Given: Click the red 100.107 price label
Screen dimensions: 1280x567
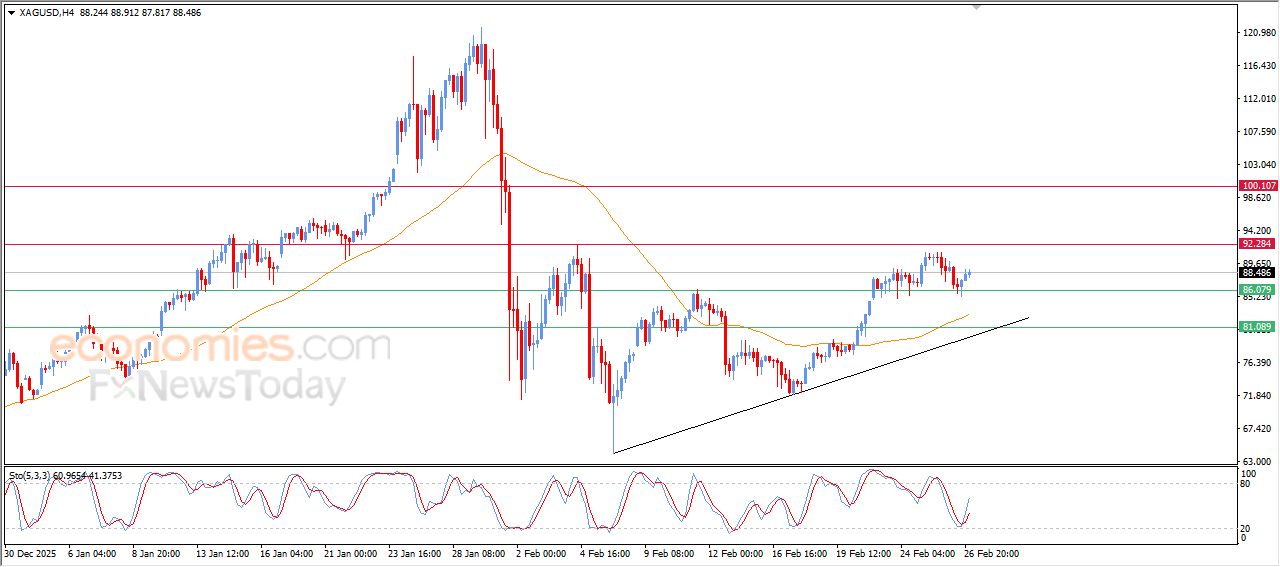Looking at the screenshot, I should click(x=1257, y=186).
